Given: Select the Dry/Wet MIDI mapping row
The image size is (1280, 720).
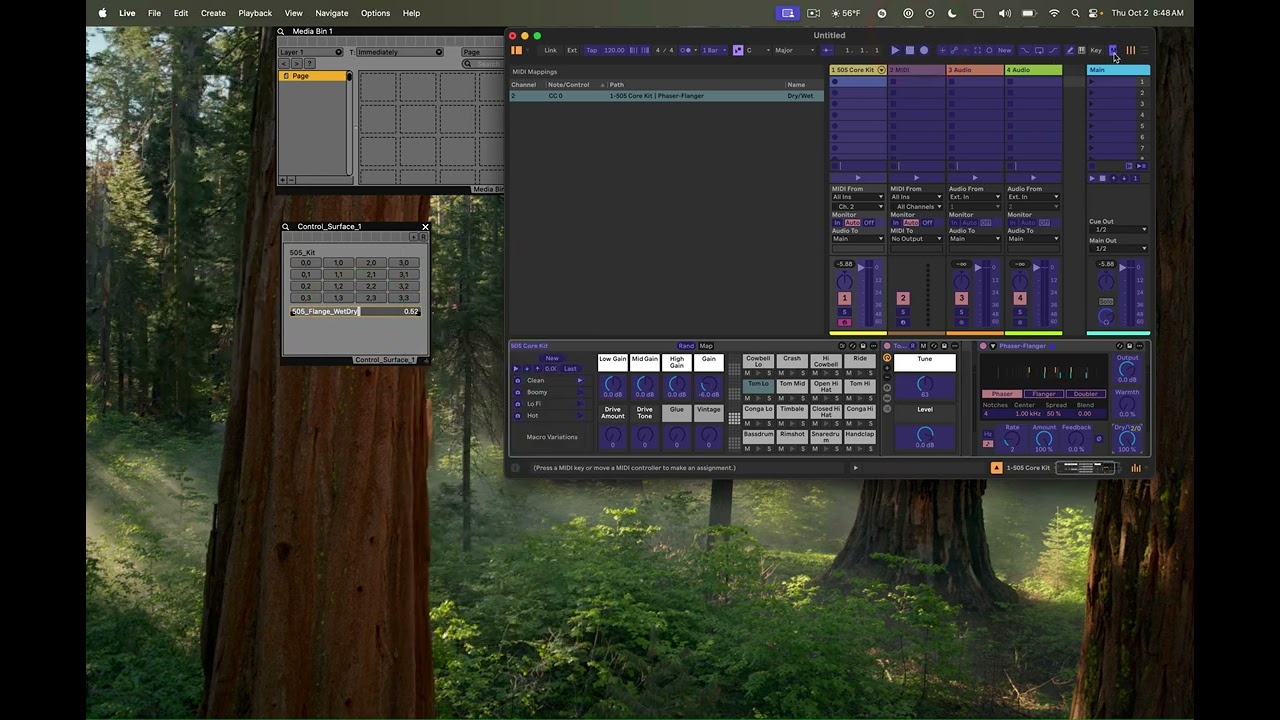Looking at the screenshot, I should click(666, 96).
